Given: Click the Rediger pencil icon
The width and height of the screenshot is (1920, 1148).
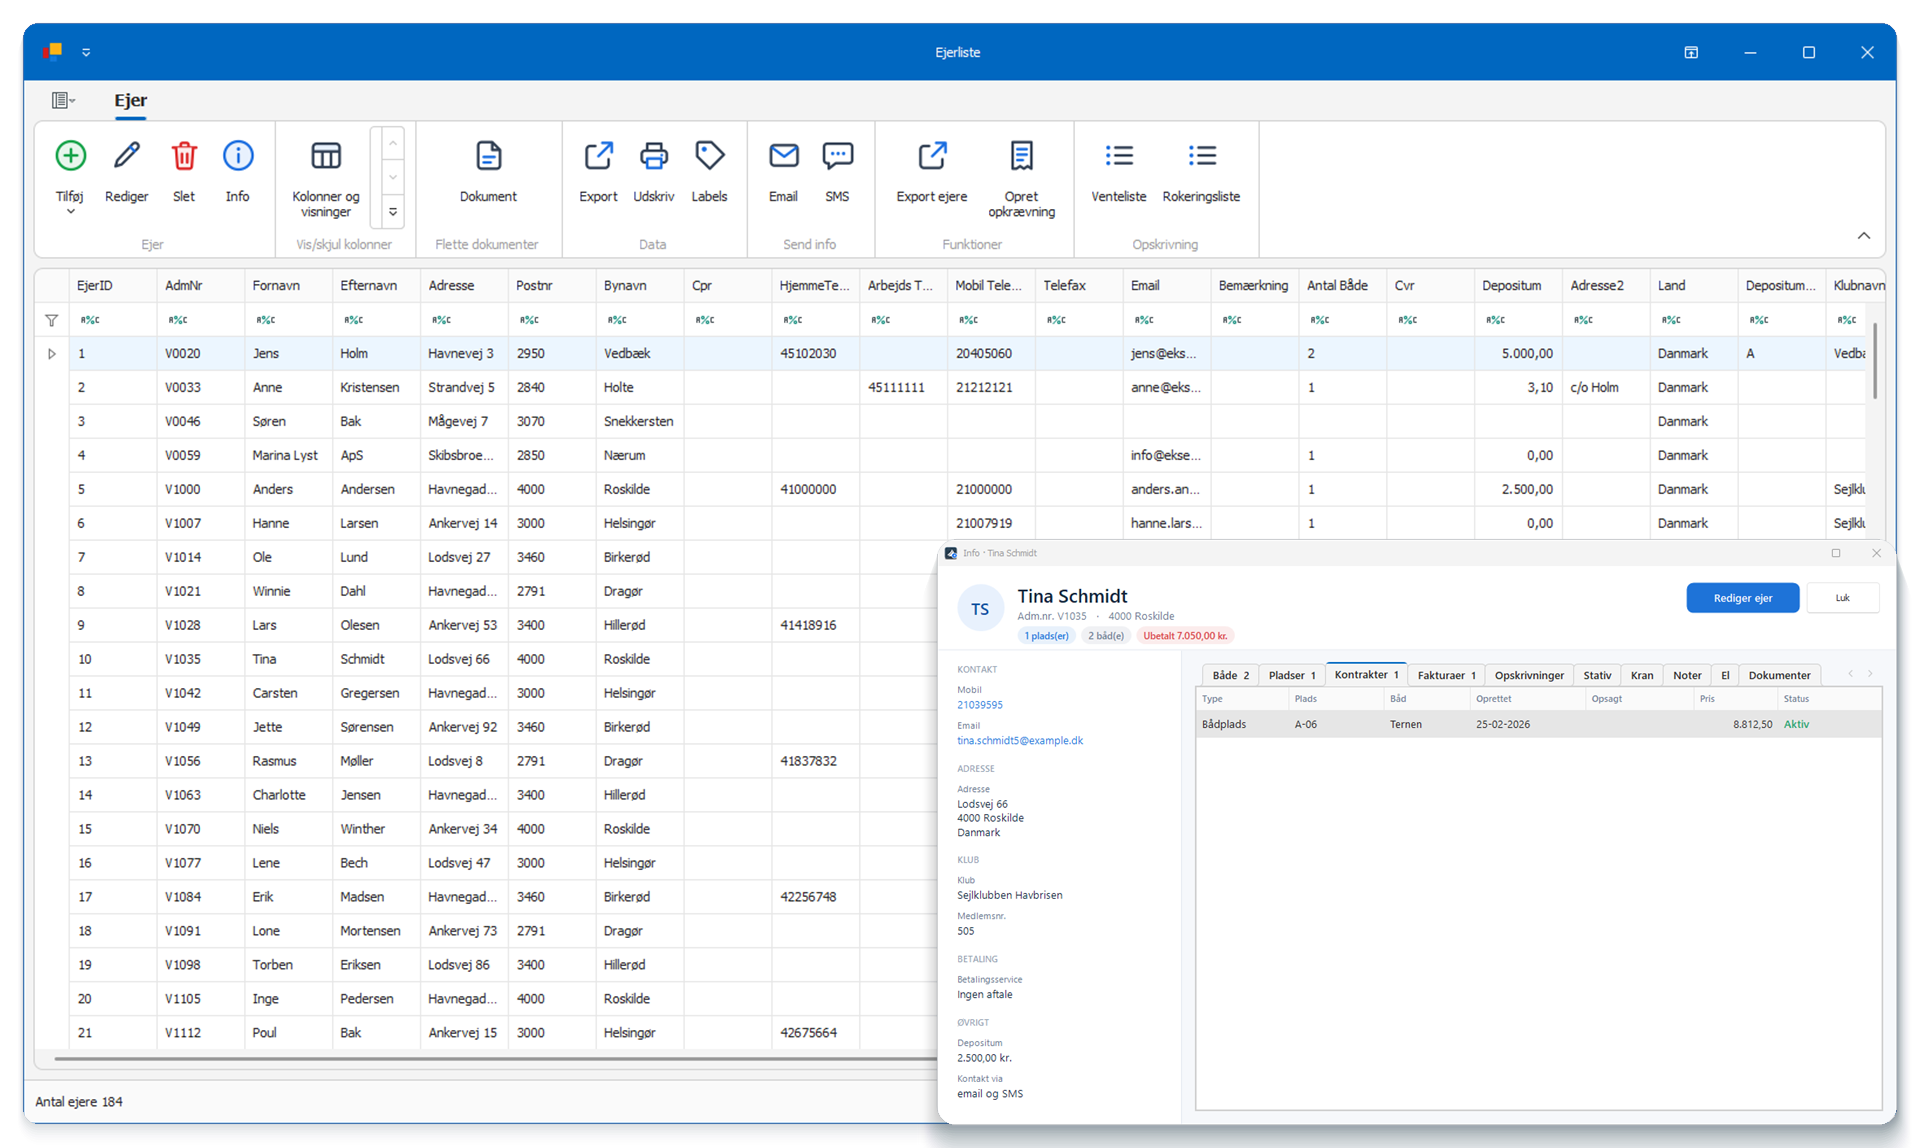Looking at the screenshot, I should (x=126, y=156).
